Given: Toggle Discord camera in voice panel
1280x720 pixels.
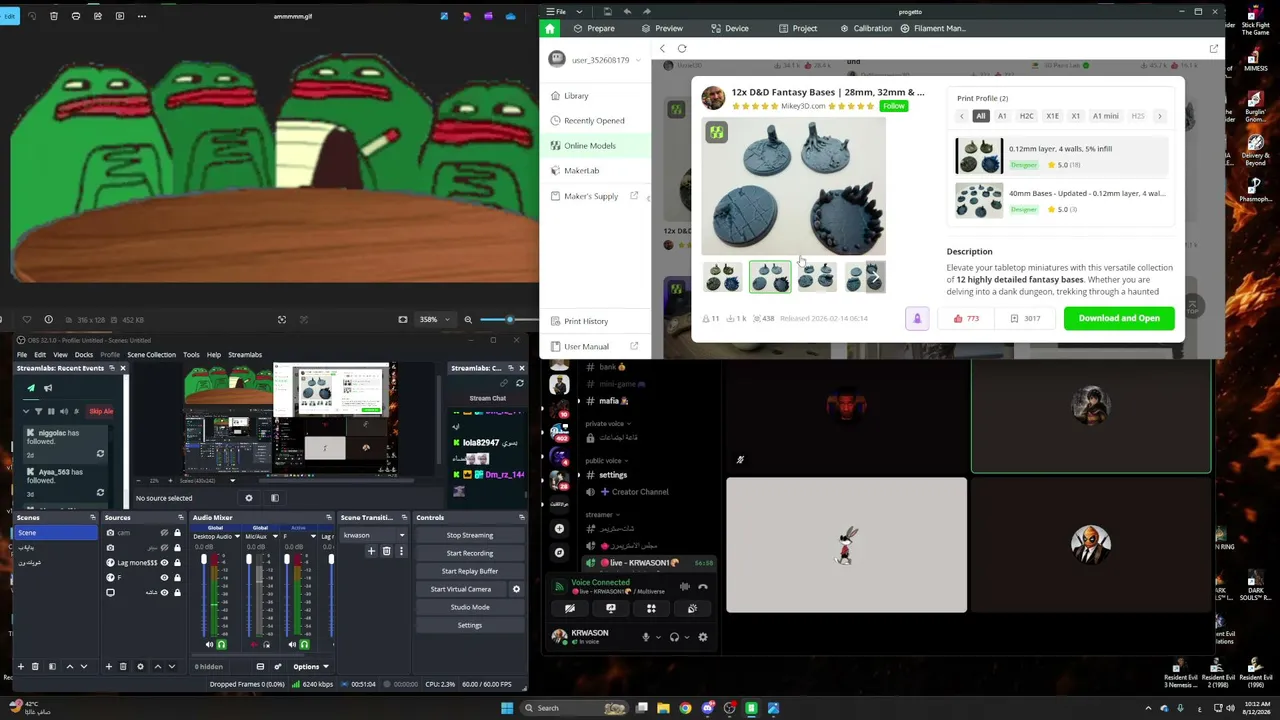Looking at the screenshot, I should [570, 608].
